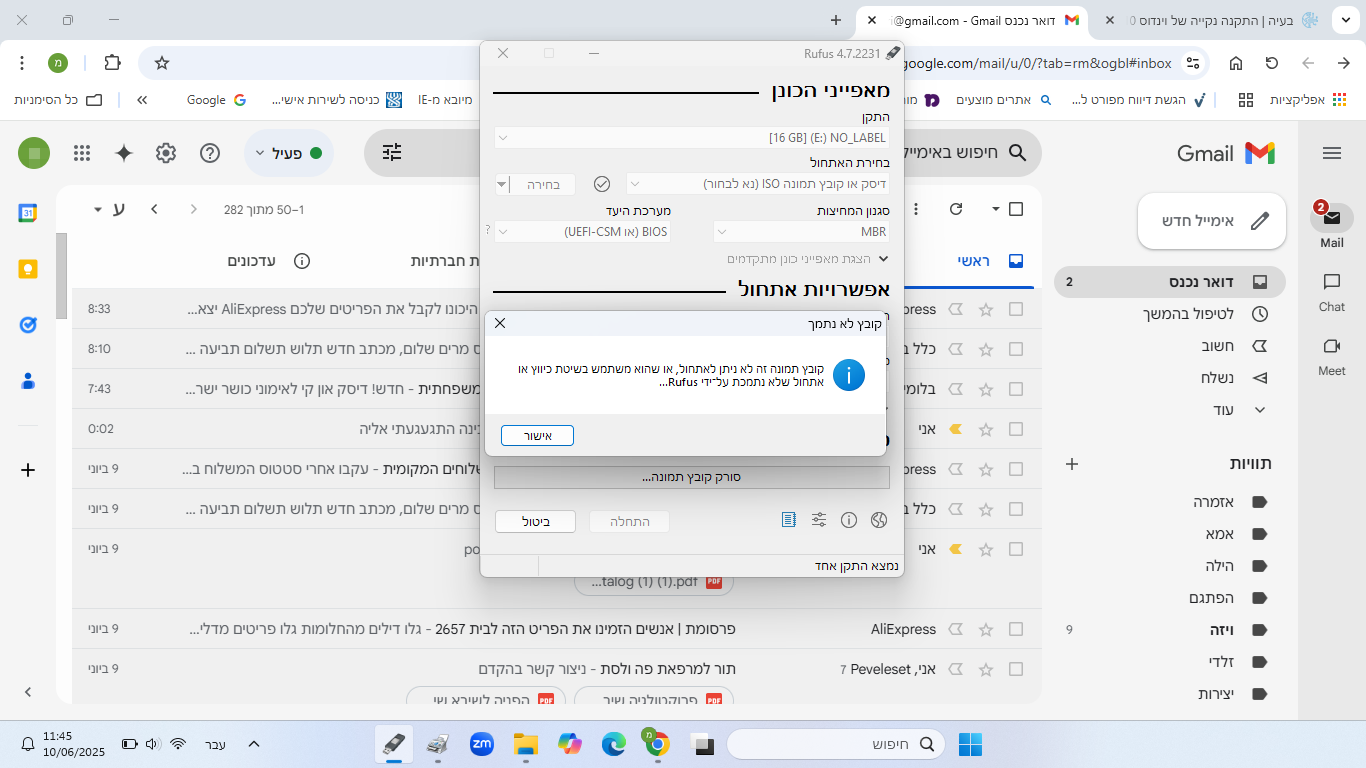Click ביטול button in Rufus
The height and width of the screenshot is (768, 1366).
click(x=536, y=521)
